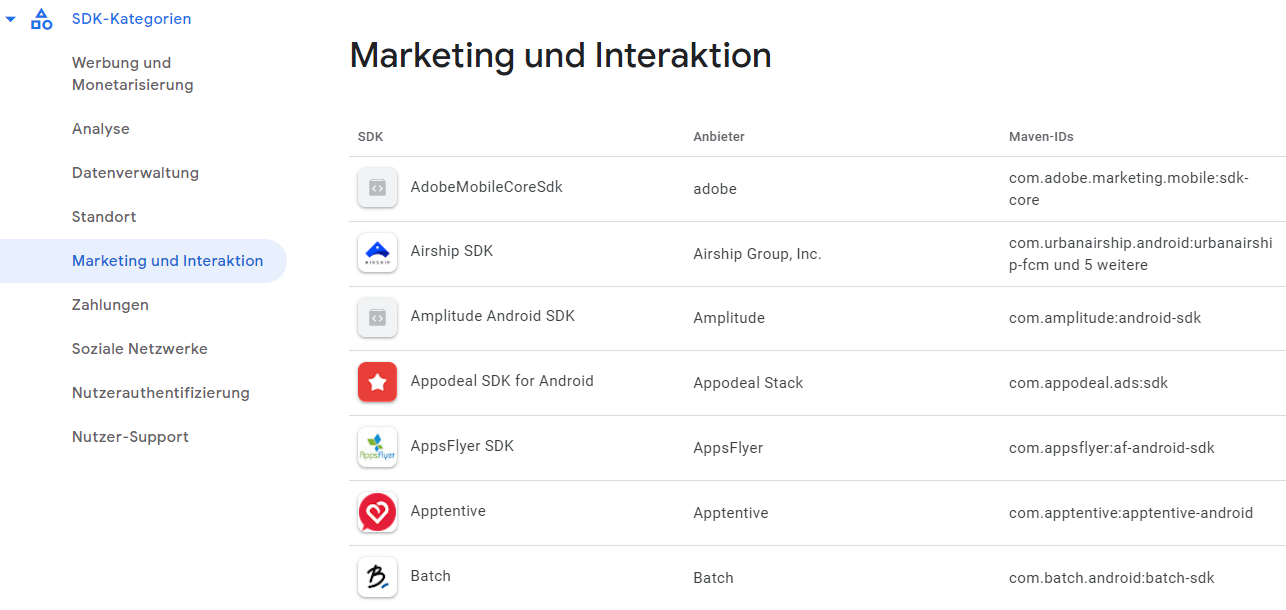
Task: Select Zahlungen in the sidebar
Action: [110, 305]
